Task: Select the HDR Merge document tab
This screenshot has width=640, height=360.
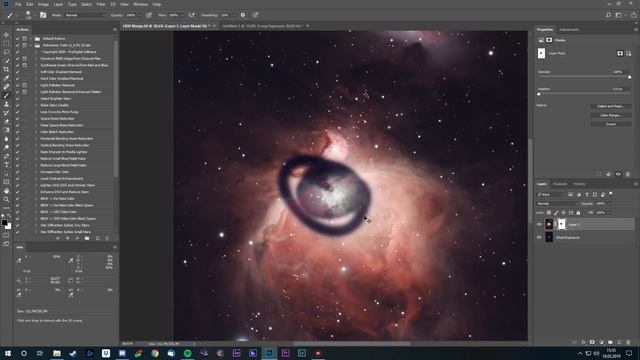Action: [167, 26]
